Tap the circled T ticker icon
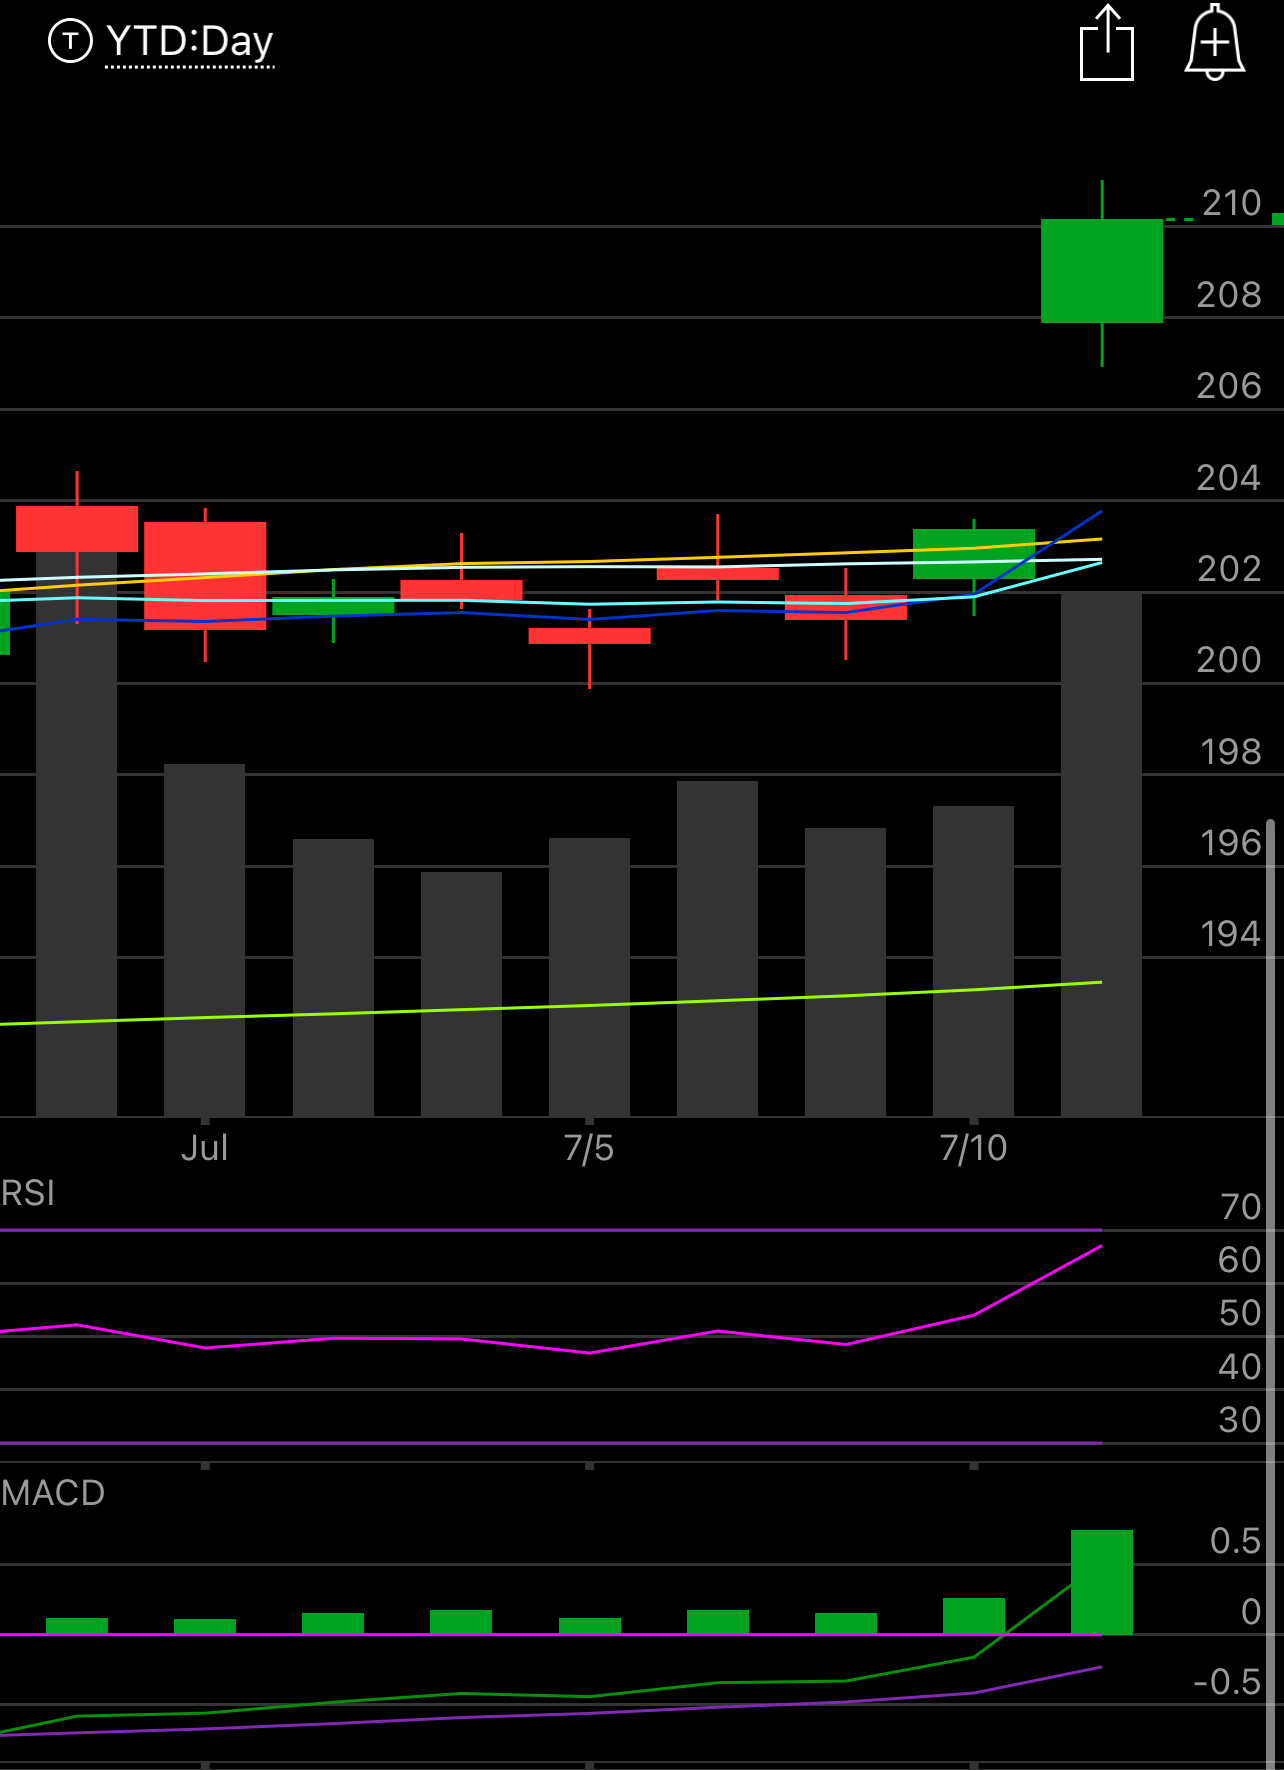 point(70,41)
